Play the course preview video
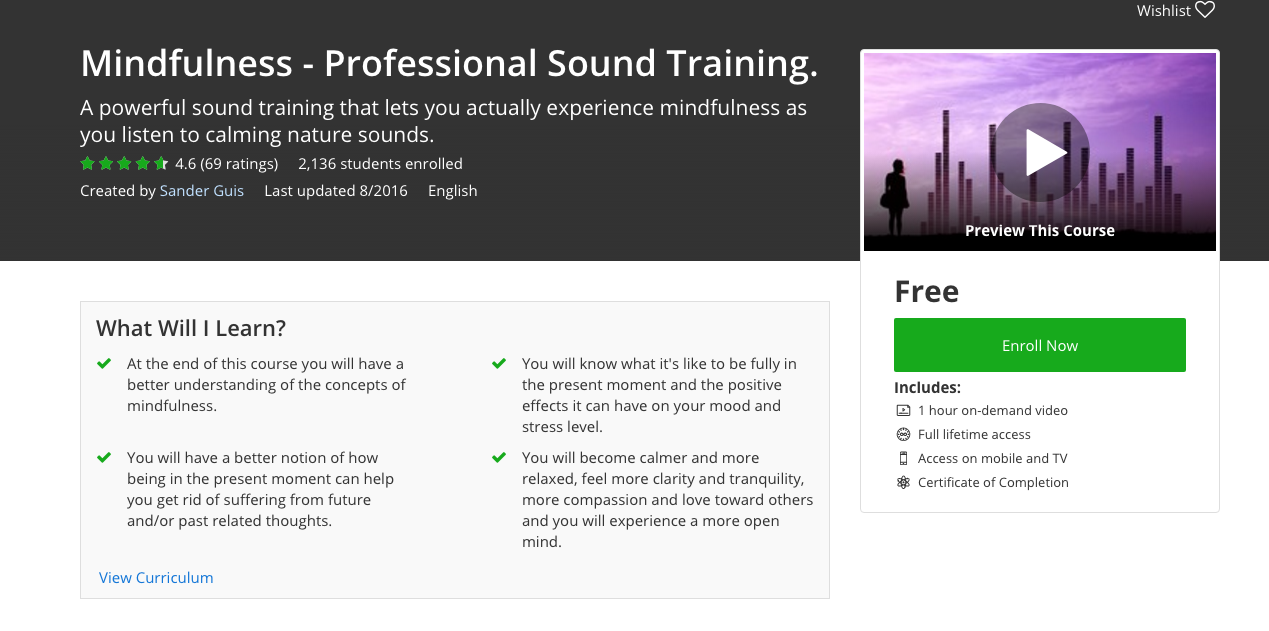This screenshot has height=631, width=1269. [1040, 152]
